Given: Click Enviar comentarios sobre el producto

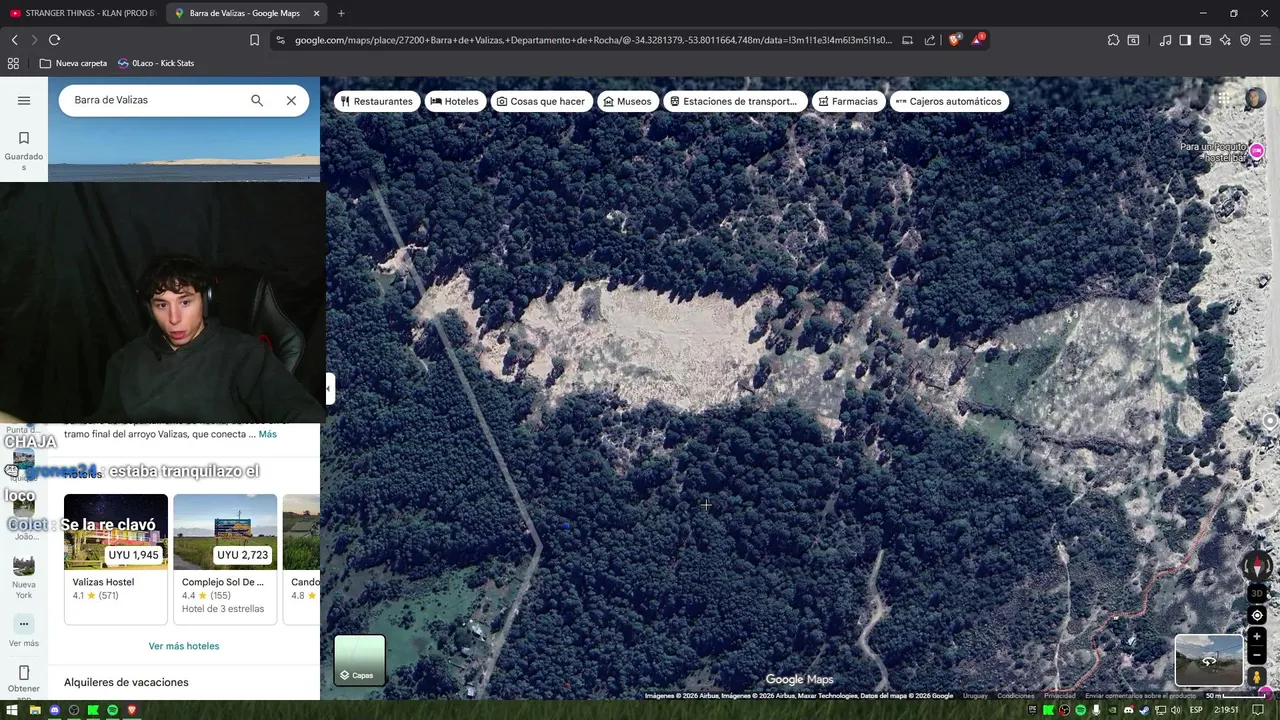Looking at the screenshot, I should point(1140,696).
